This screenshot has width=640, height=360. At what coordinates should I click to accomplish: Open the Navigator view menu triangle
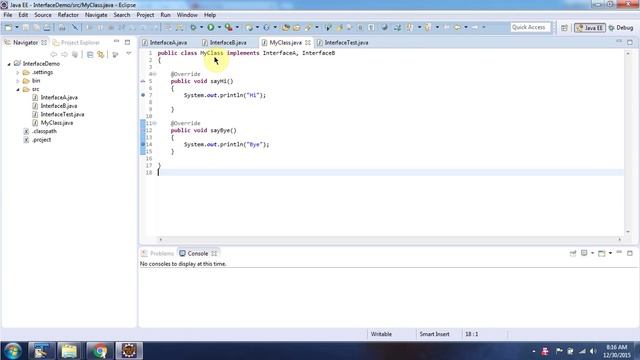129,54
